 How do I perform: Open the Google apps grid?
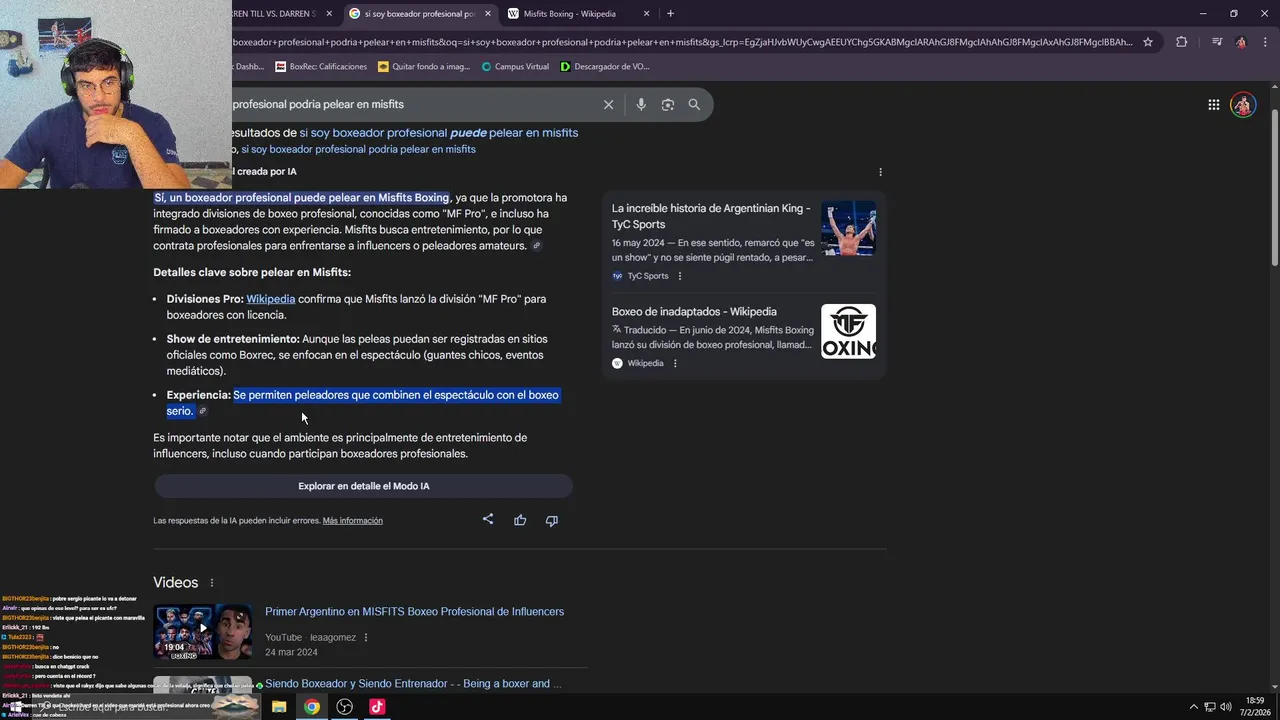[x=1213, y=104]
